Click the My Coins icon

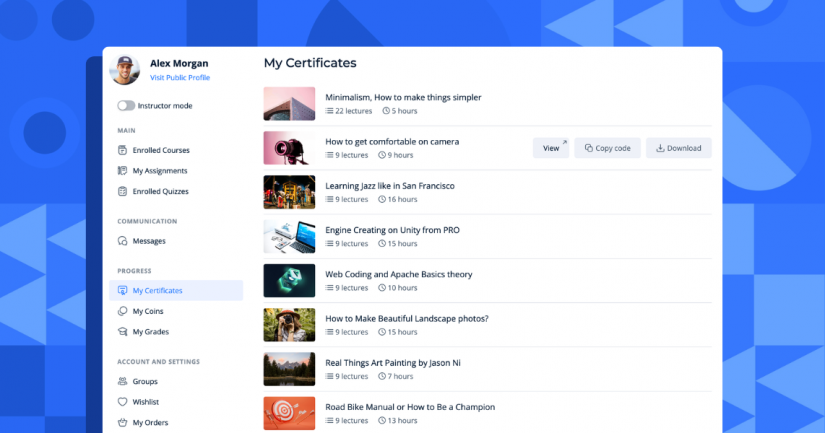122,311
